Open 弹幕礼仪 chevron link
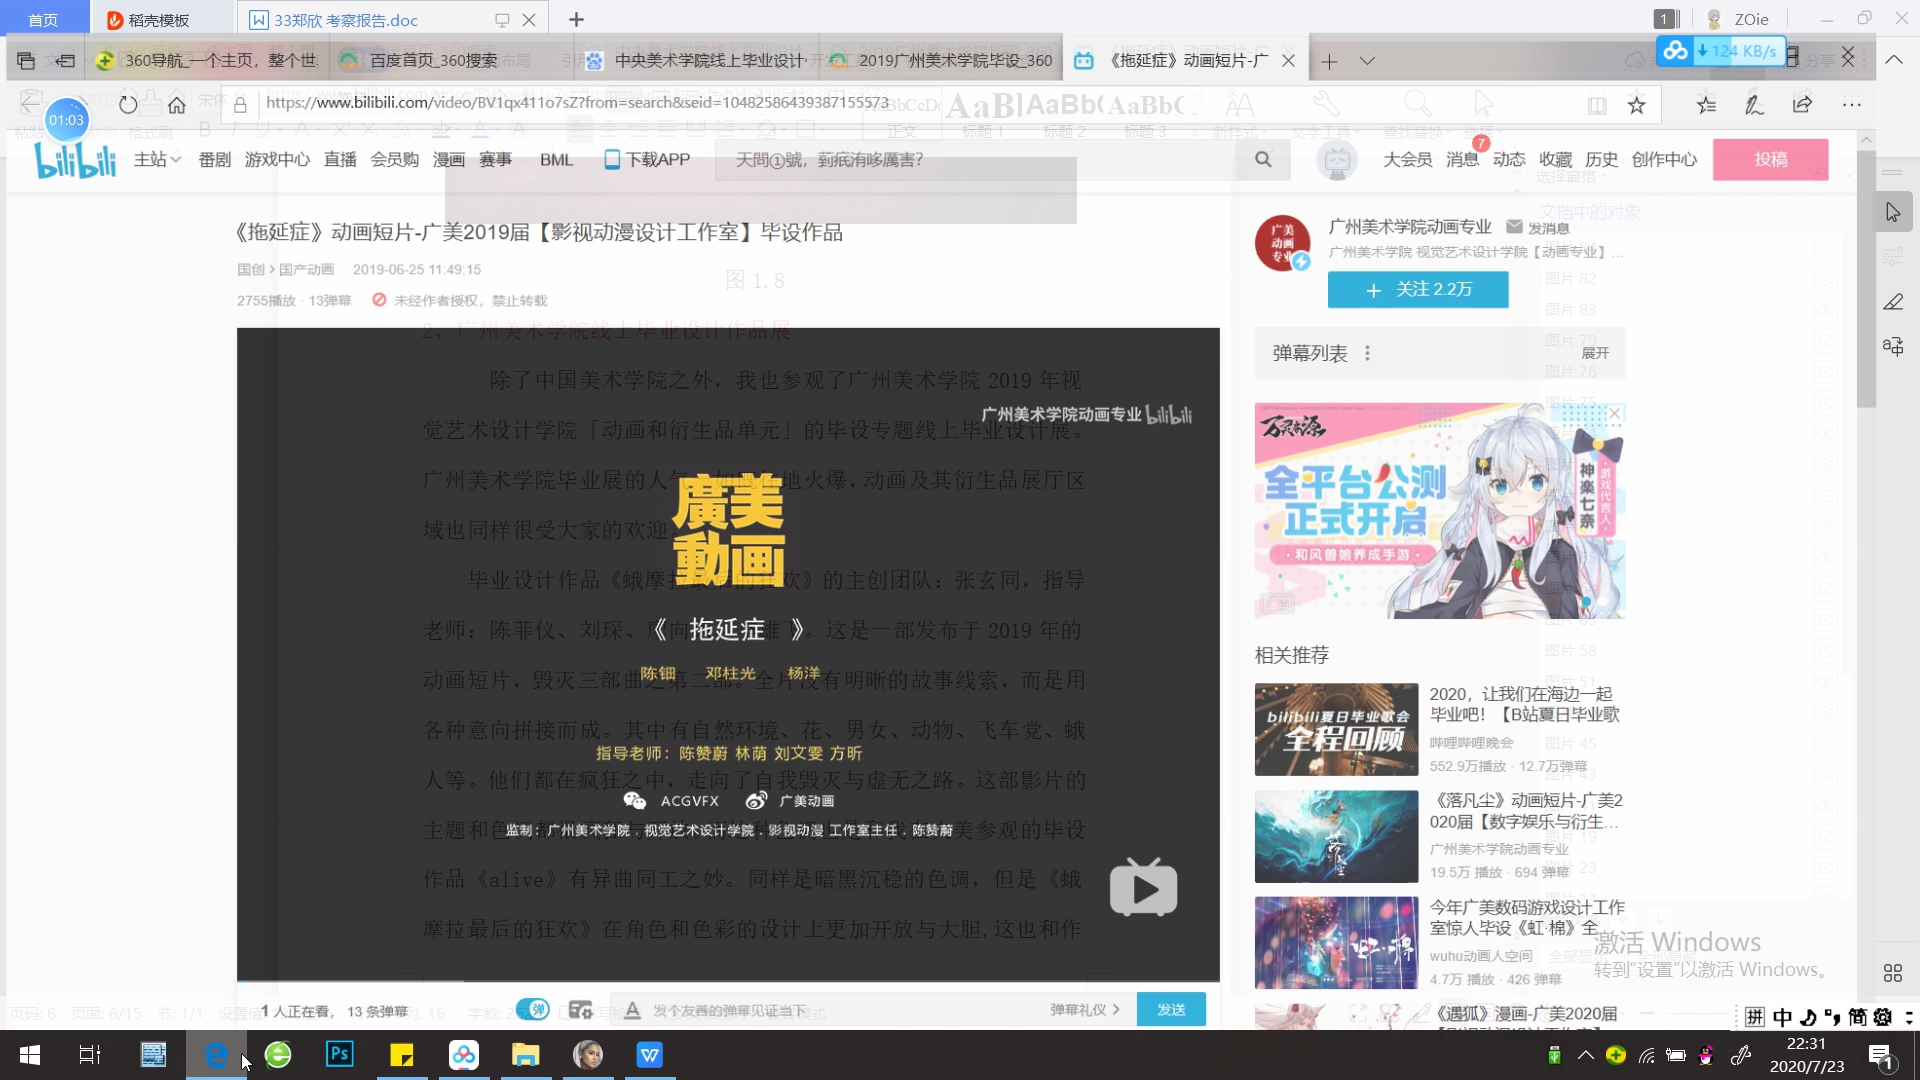Viewport: 1920px width, 1080px height. pyautogui.click(x=1085, y=1010)
